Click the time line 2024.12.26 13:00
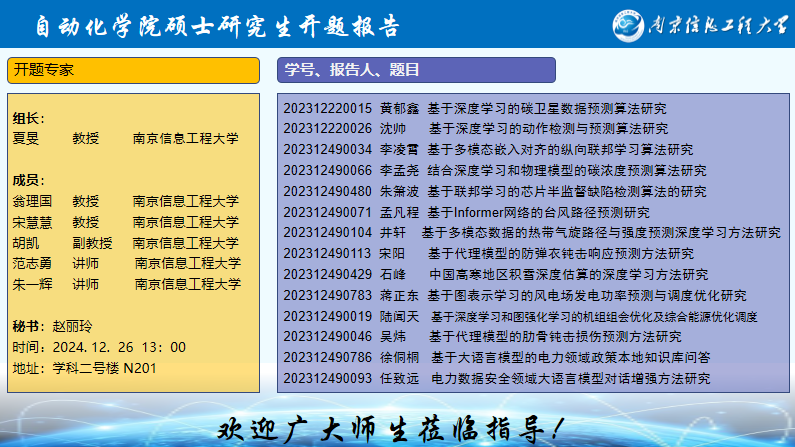Screen dimensions: 795x447 click(99, 347)
